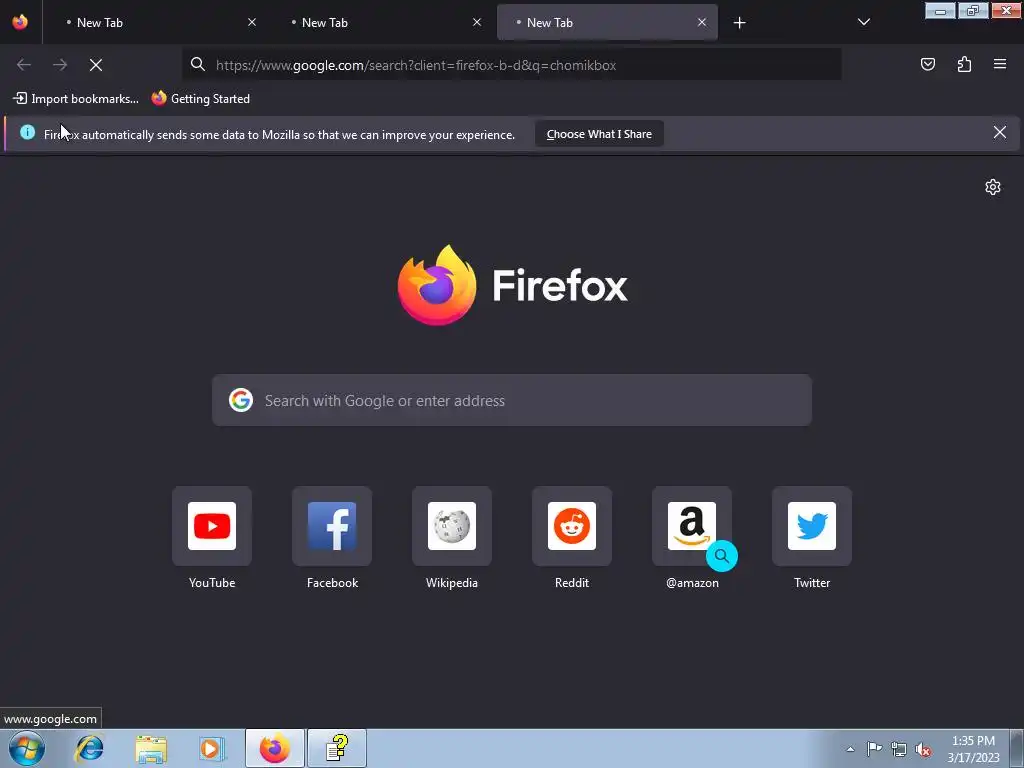Switch to the first New Tab

click(157, 22)
